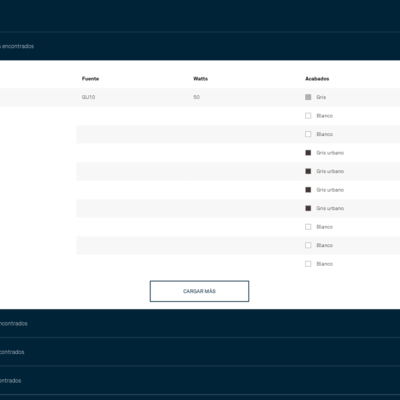Image resolution: width=400 pixels, height=400 pixels.
Task: Click the second Gris urbano swatch
Action: tap(308, 171)
